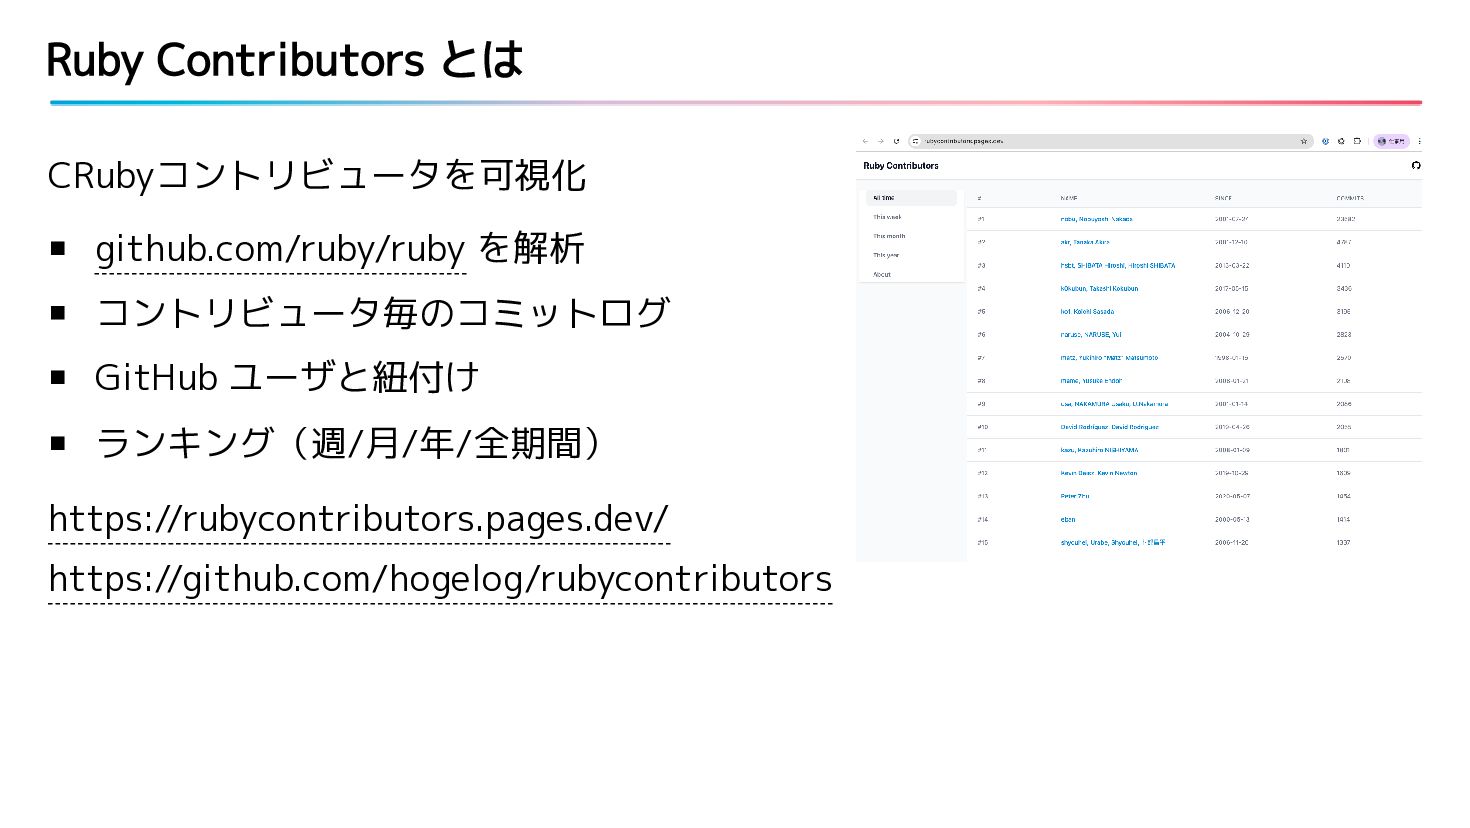Open contributor Peter Zhu
Image resolution: width=1470 pixels, height=828 pixels.
(1075, 496)
